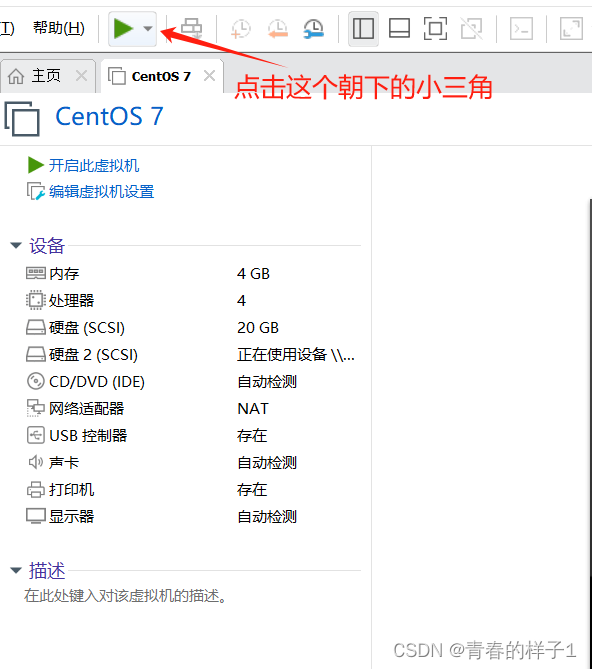Select the 显示器 device label
592x669 pixels.
click(x=72, y=516)
